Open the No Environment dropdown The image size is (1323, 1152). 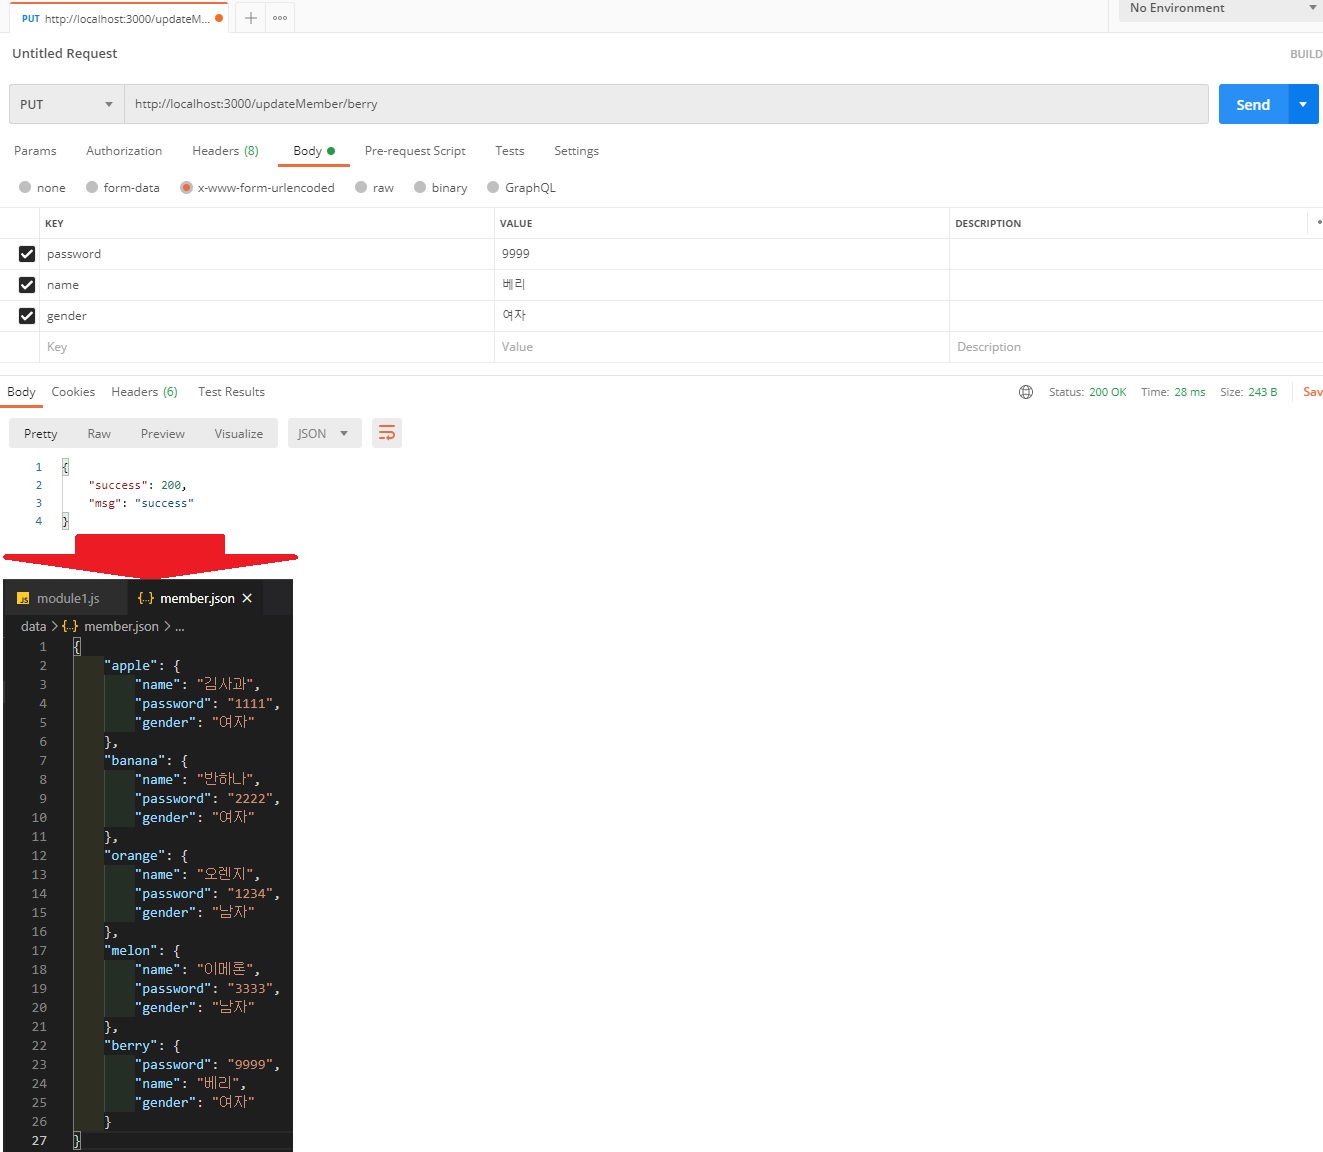pyautogui.click(x=1221, y=8)
